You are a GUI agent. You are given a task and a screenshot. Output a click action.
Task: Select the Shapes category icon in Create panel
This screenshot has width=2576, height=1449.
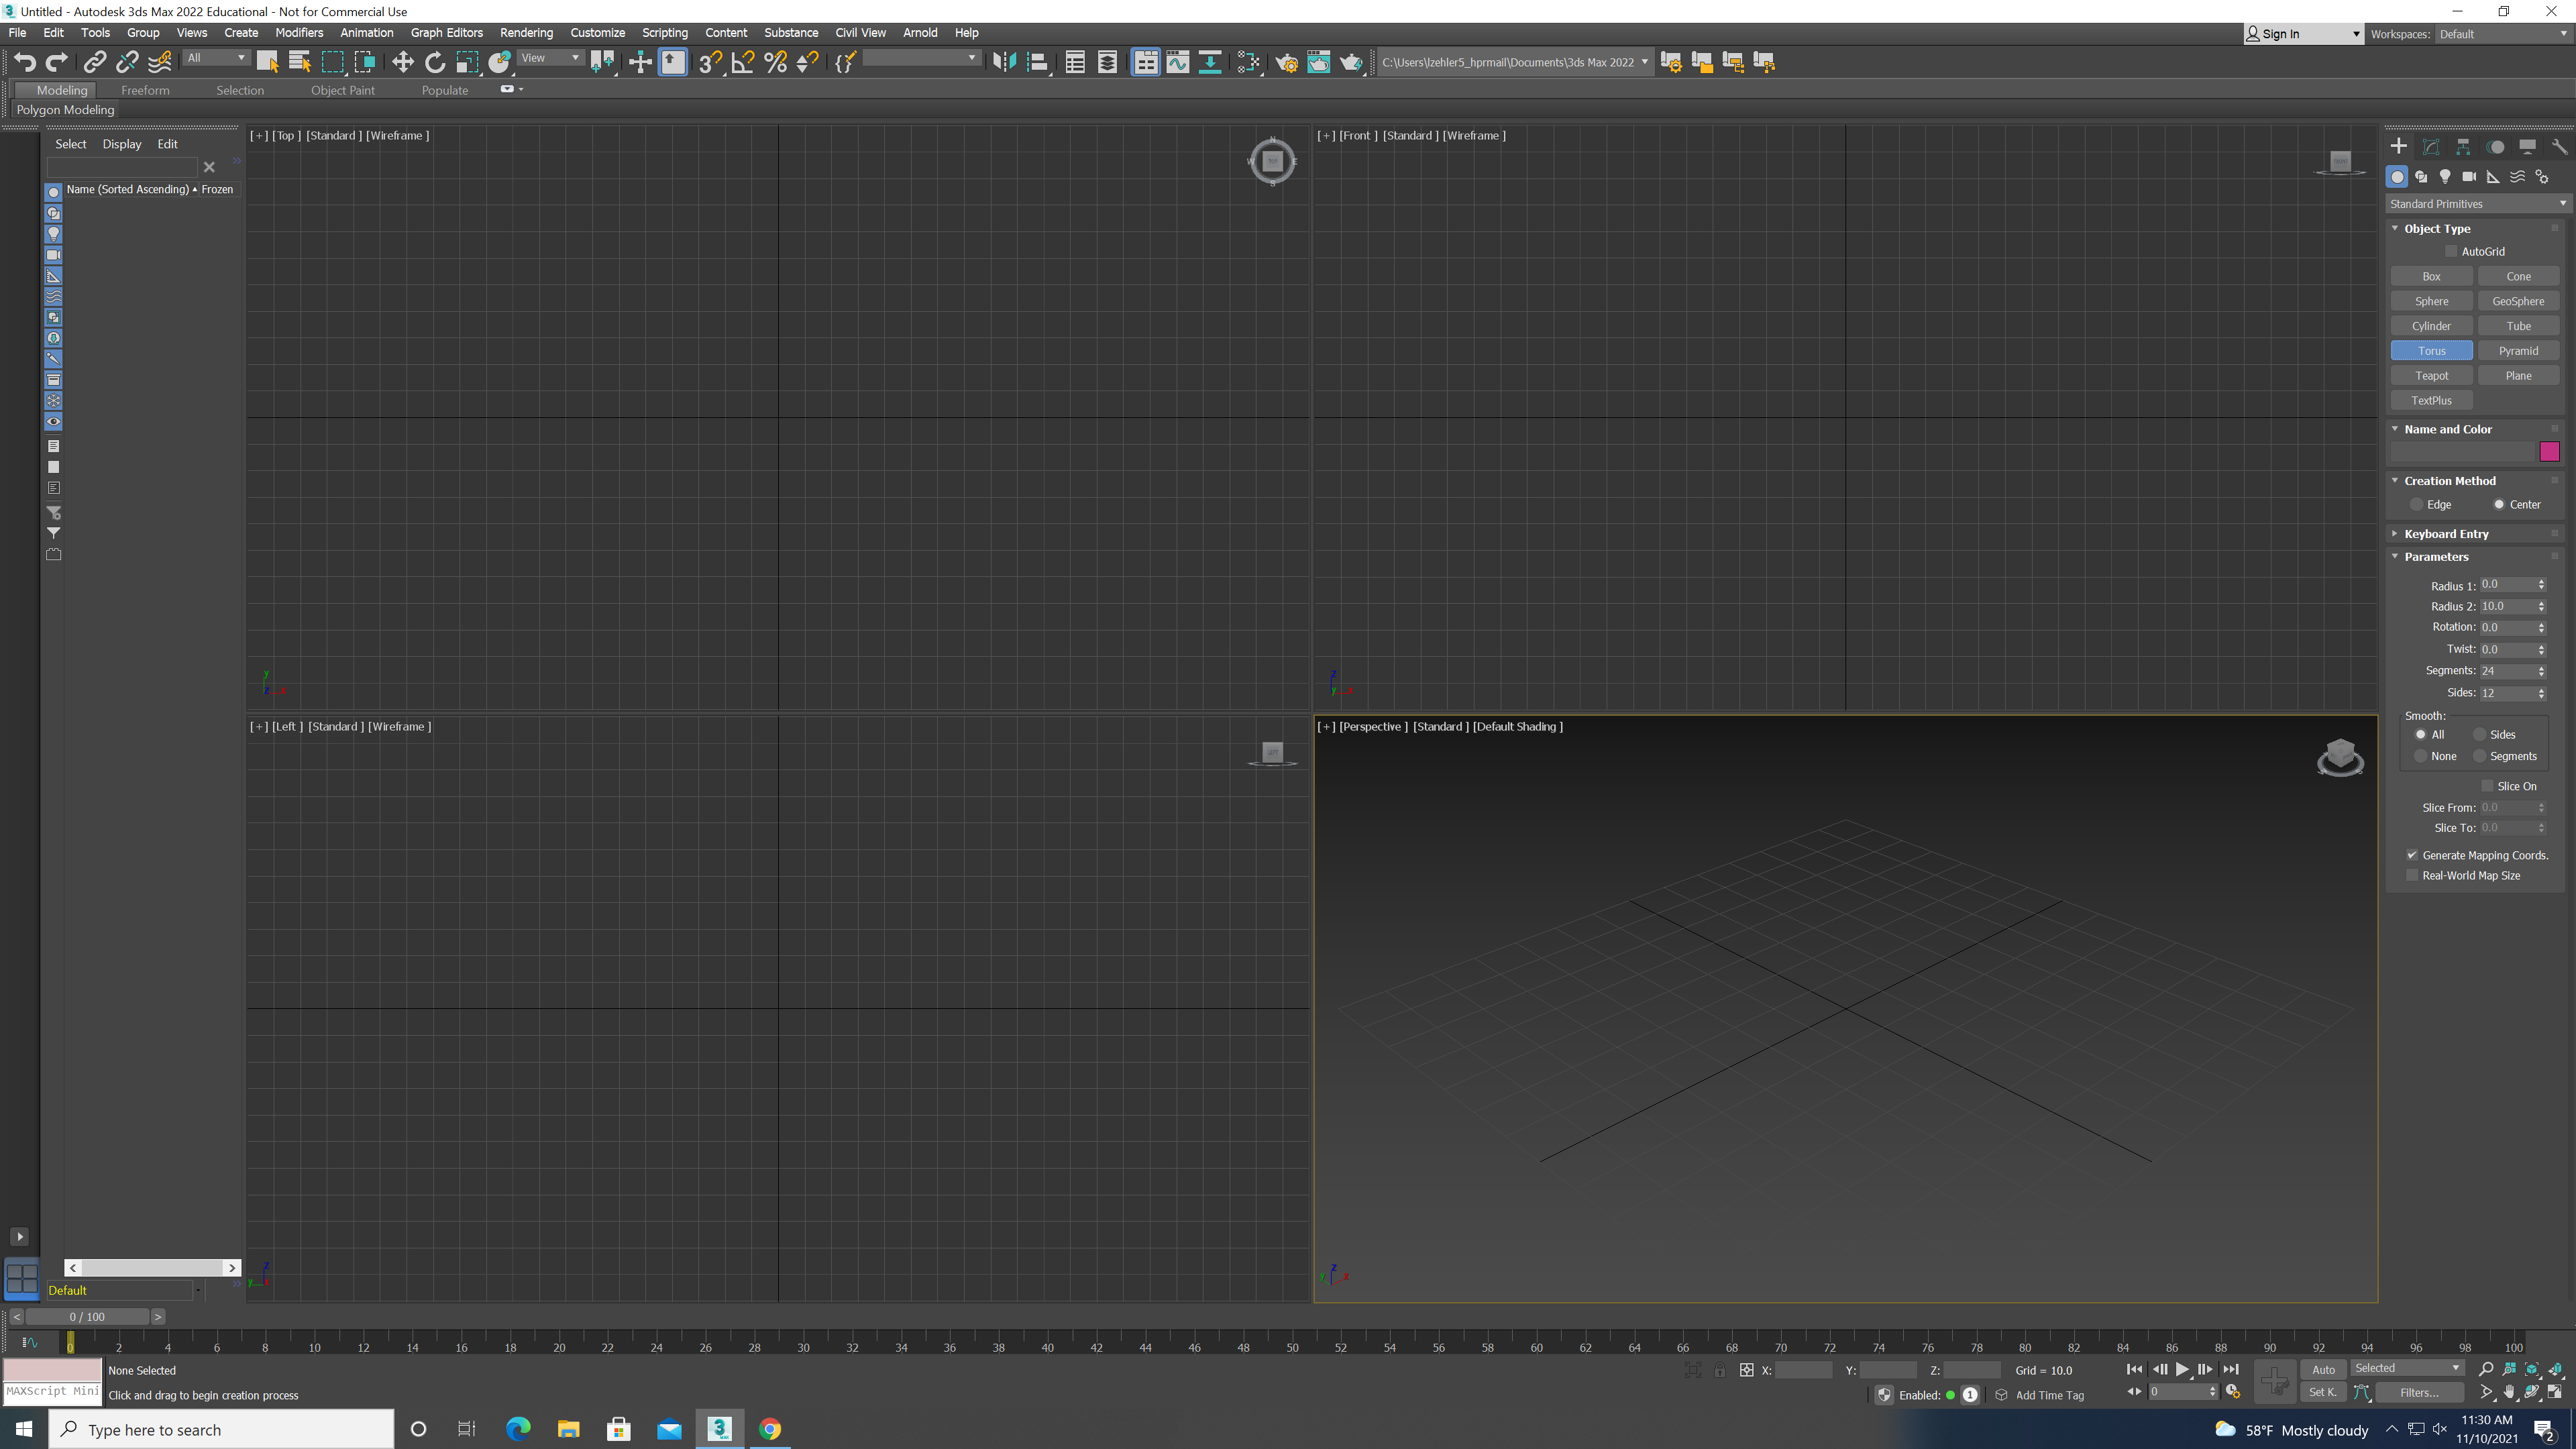pyautogui.click(x=2421, y=176)
